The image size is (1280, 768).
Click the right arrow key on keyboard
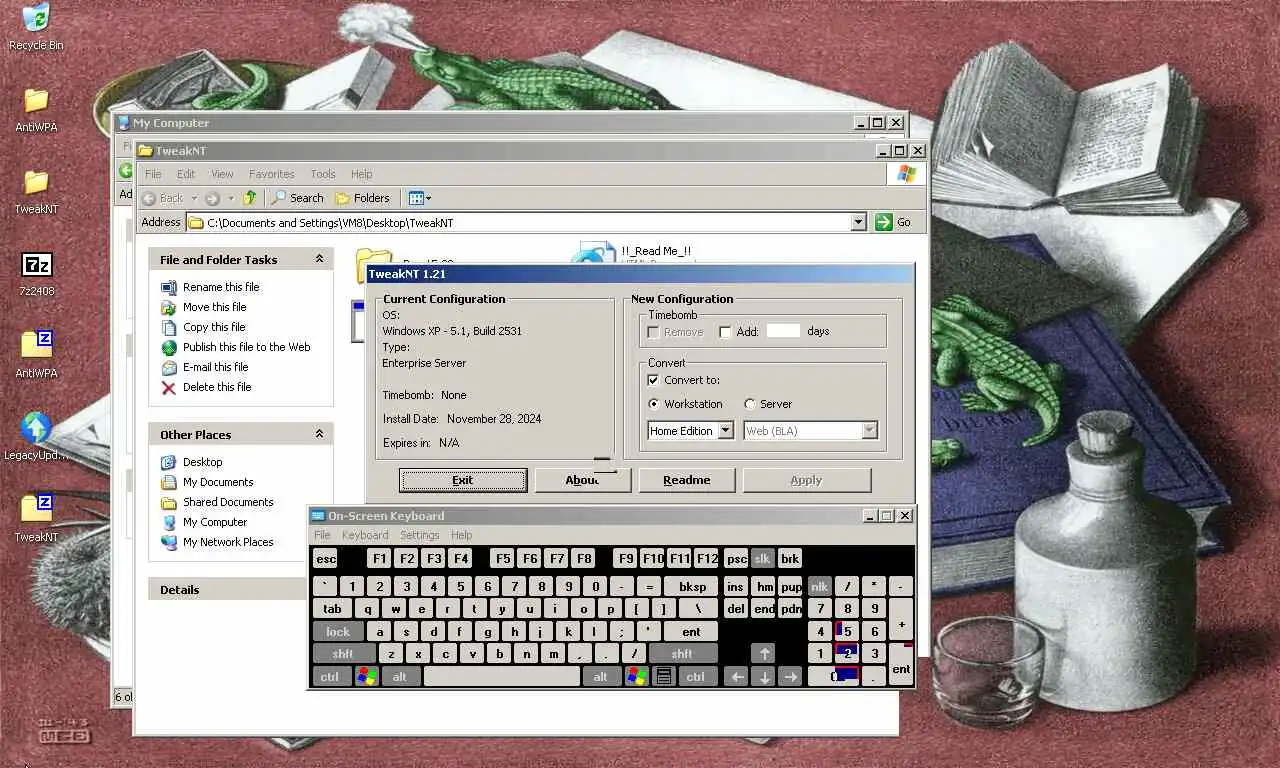coord(791,677)
